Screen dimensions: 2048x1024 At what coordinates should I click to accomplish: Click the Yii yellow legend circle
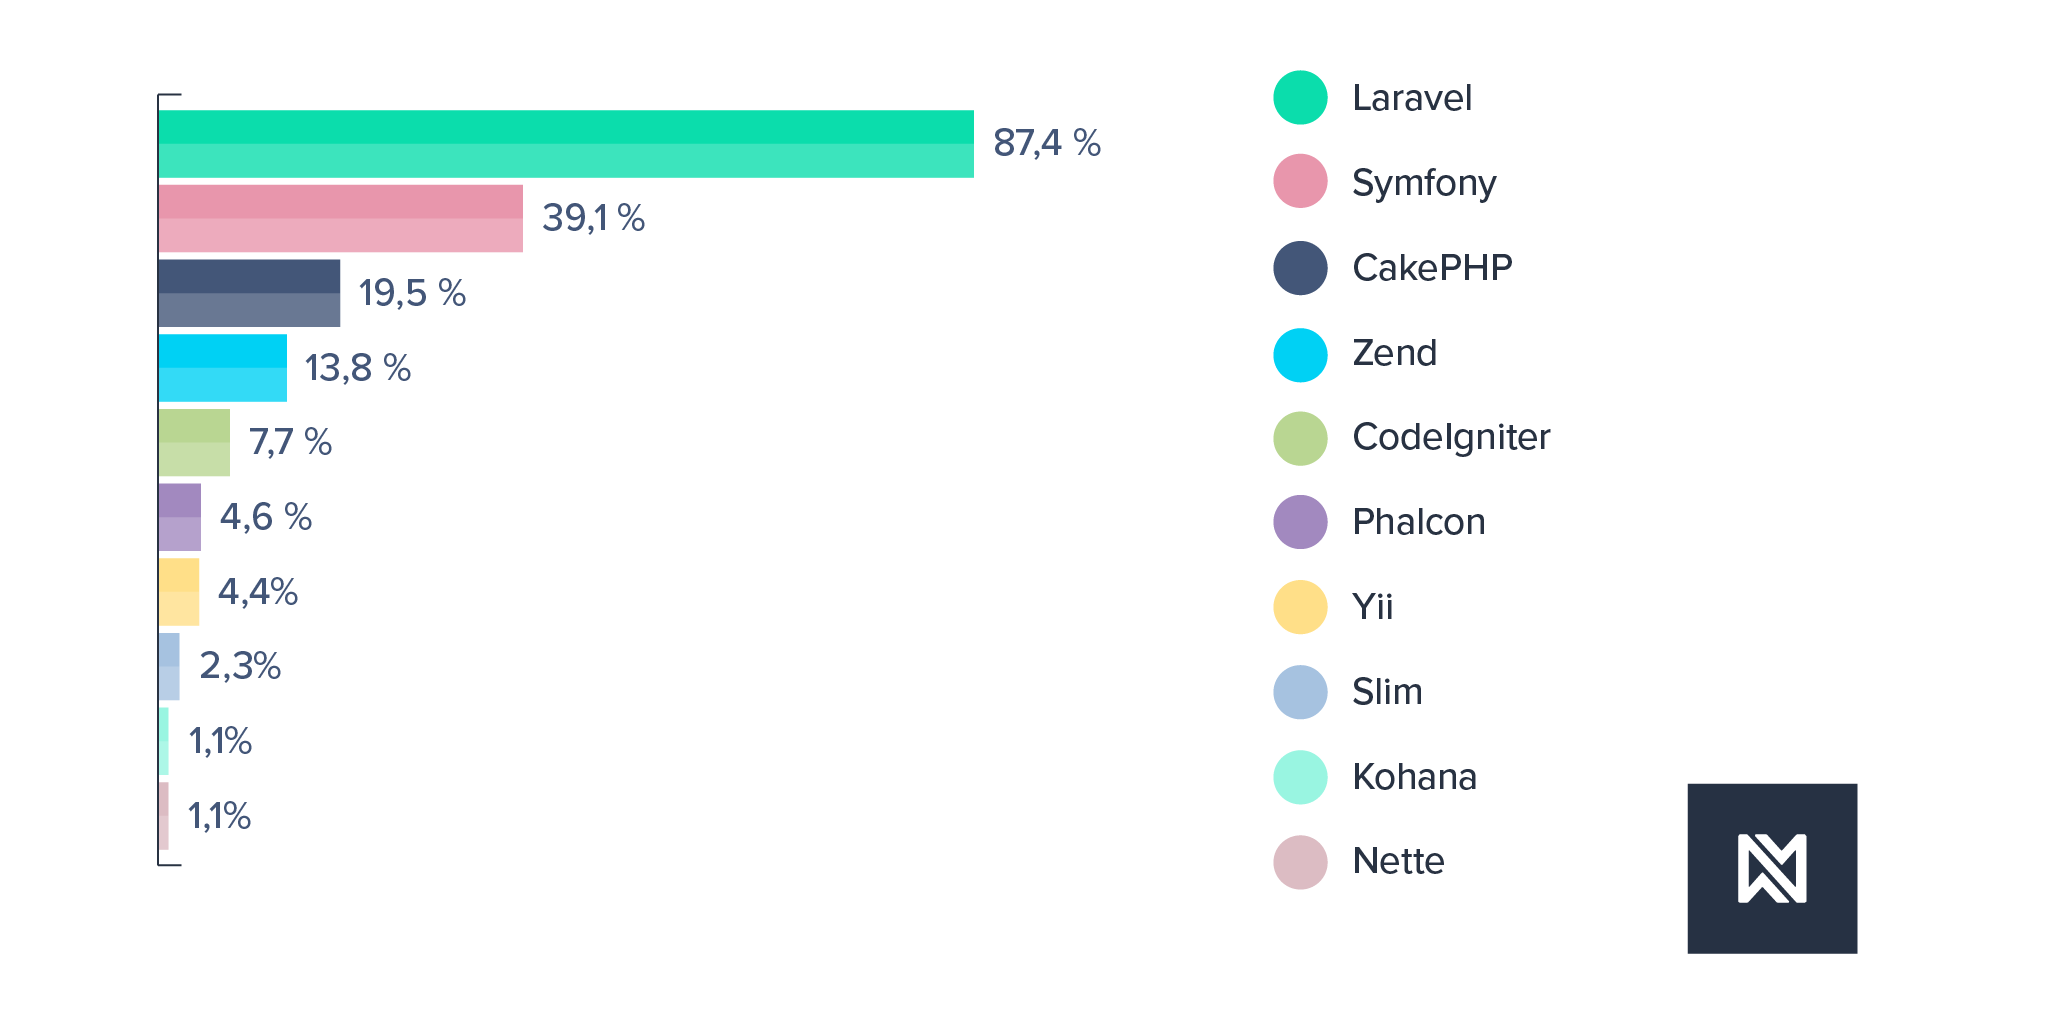pyautogui.click(x=1300, y=607)
